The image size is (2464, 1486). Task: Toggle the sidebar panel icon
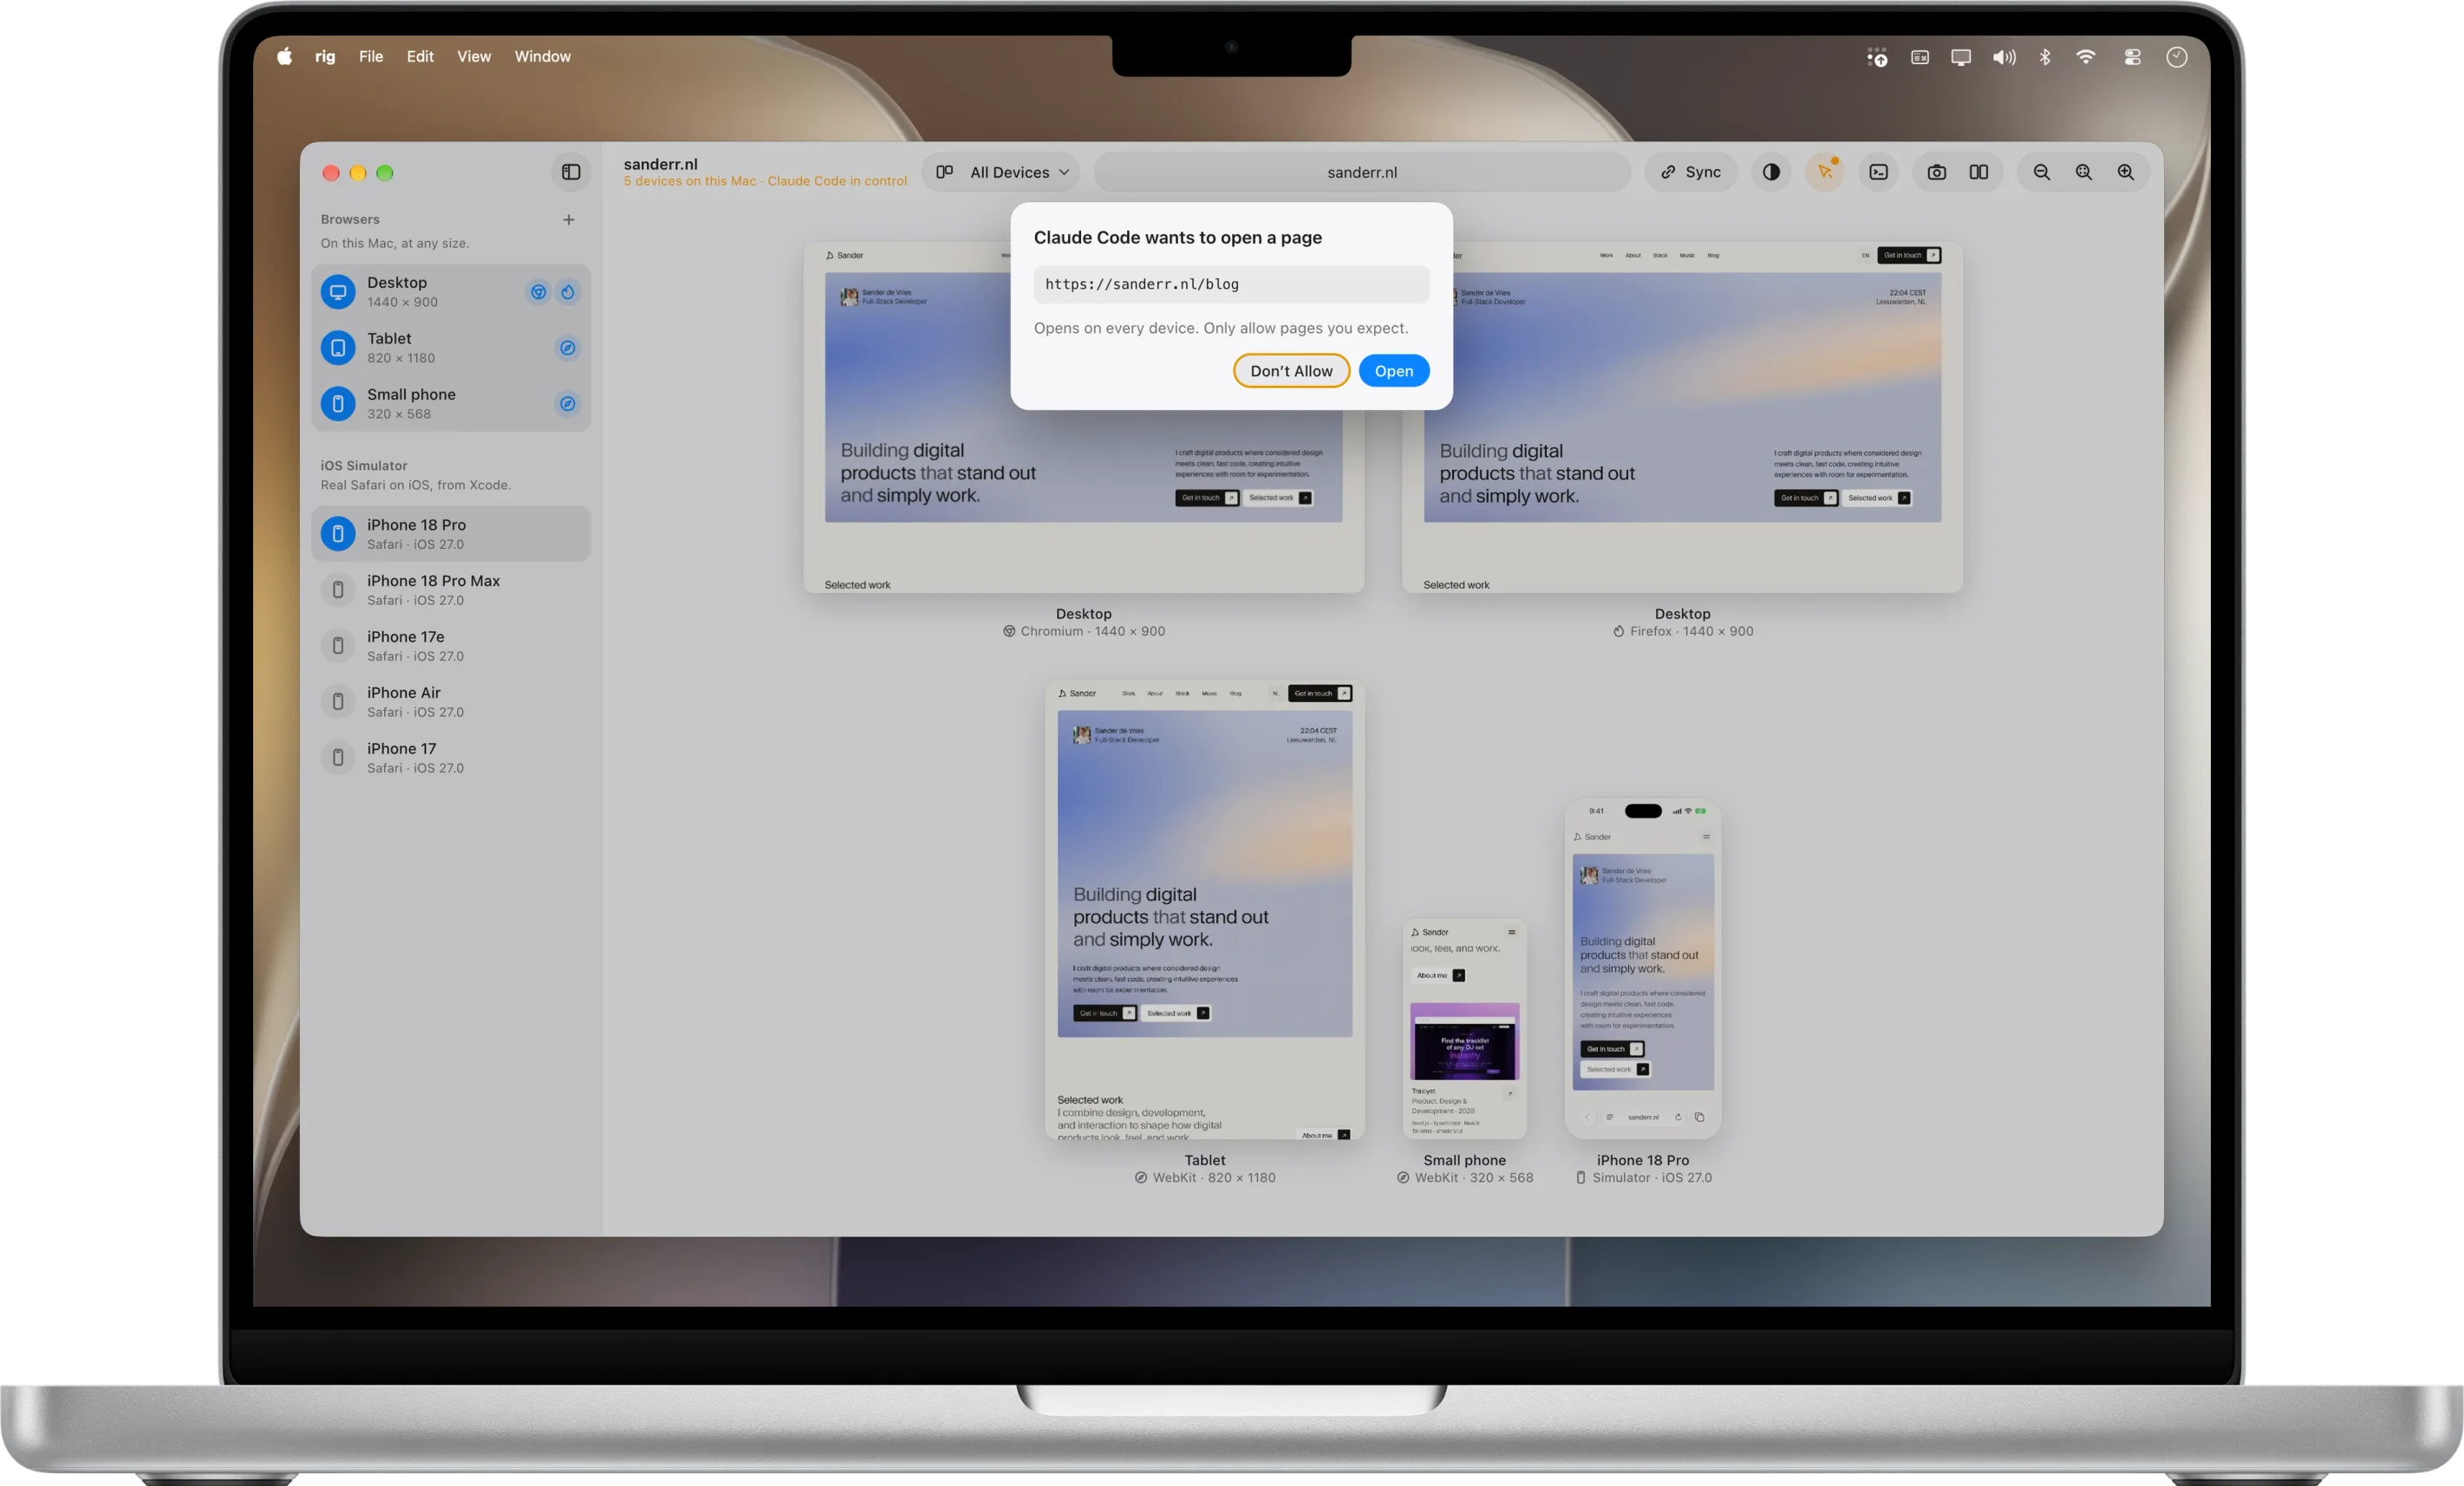571,172
